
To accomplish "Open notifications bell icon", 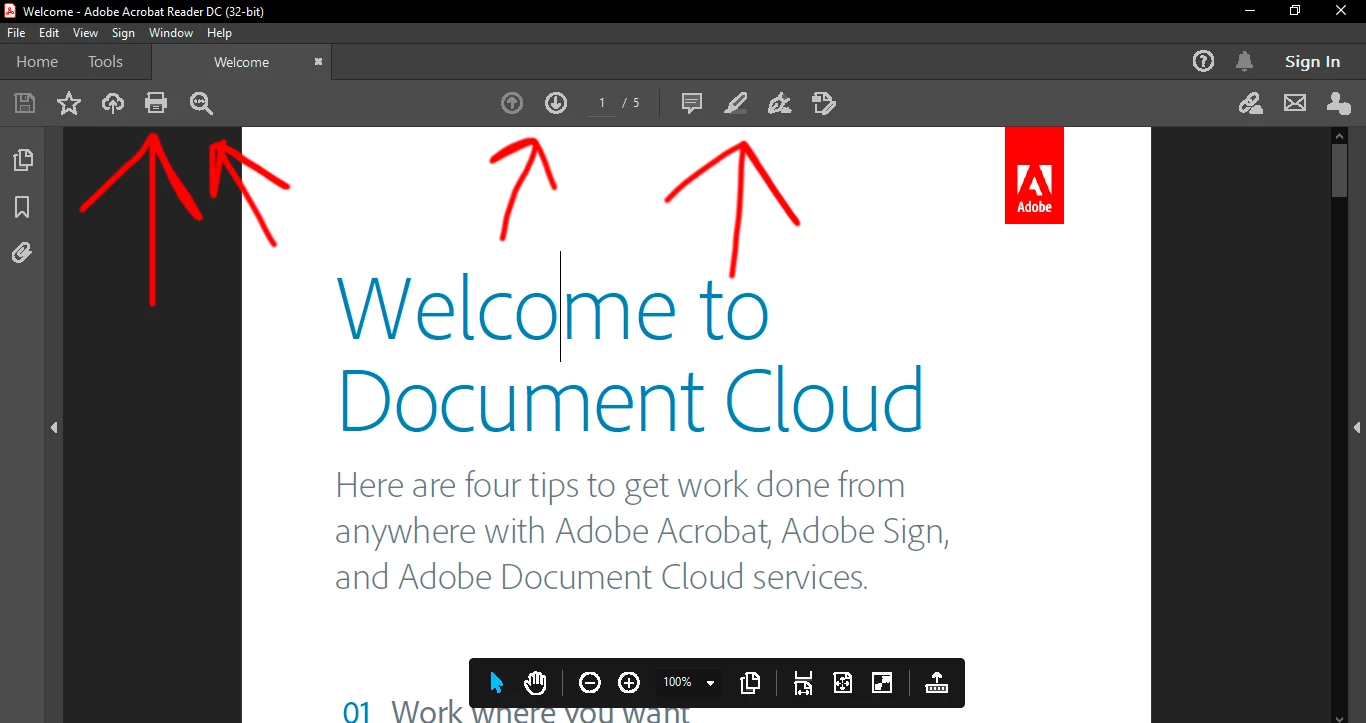I will tap(1244, 62).
